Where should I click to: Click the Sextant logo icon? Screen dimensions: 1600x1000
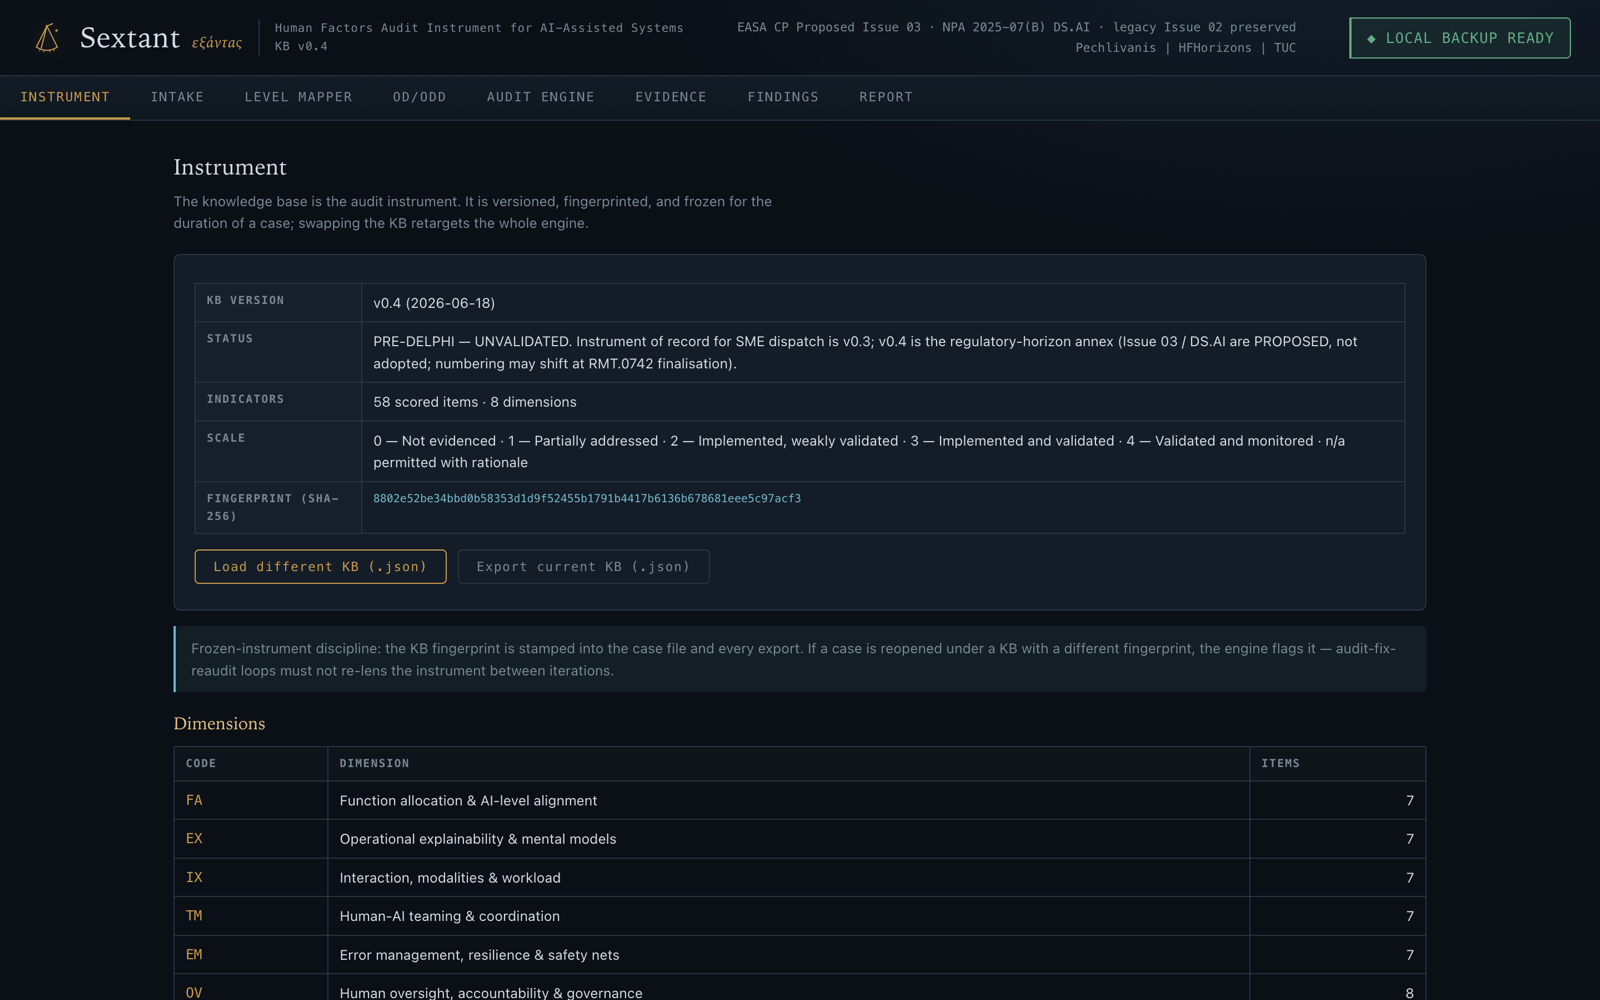point(47,38)
